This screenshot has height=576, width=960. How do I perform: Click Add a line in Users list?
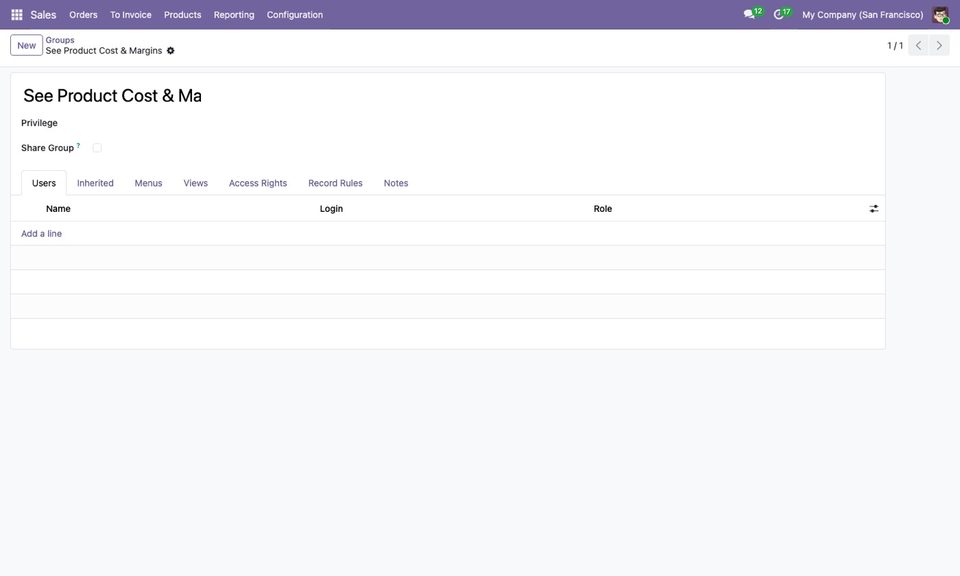coord(42,233)
